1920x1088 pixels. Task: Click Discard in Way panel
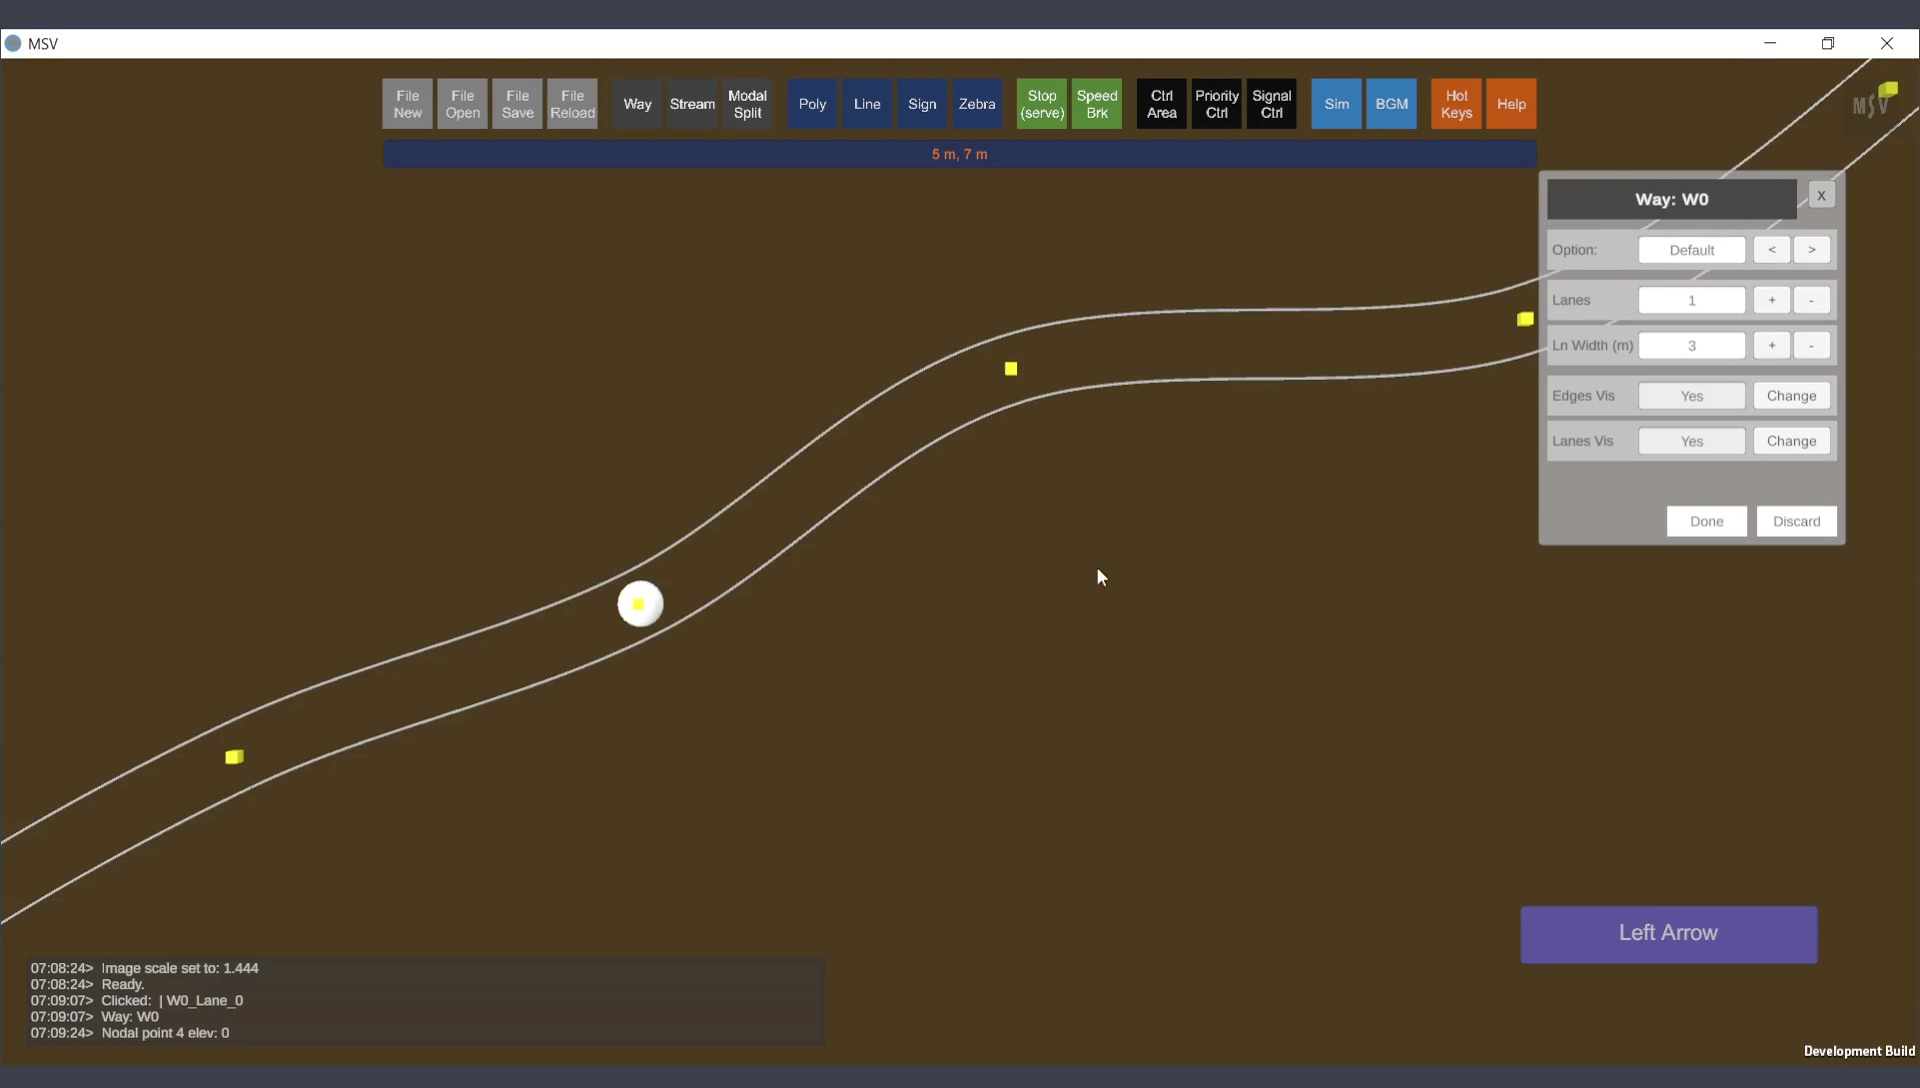[x=1796, y=521]
